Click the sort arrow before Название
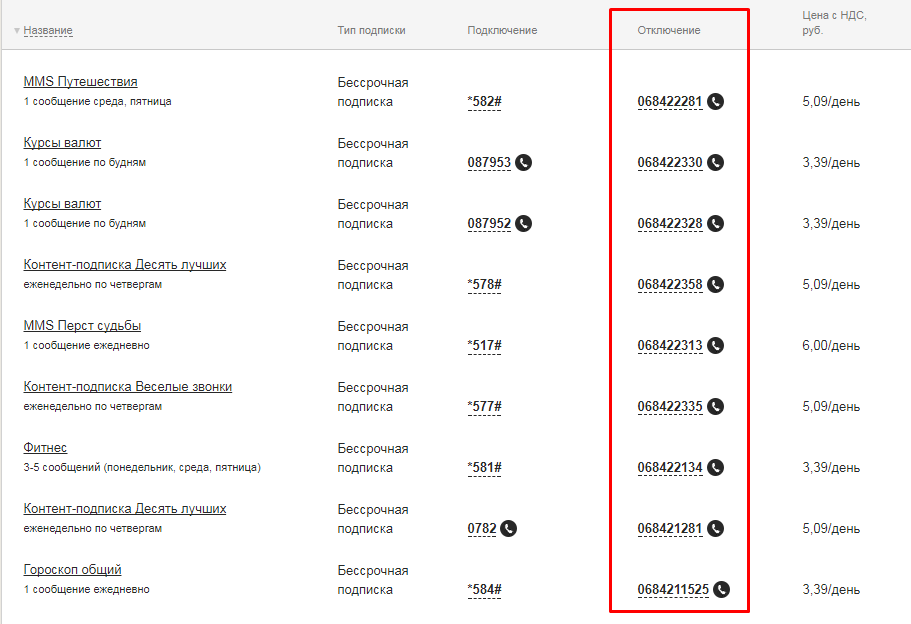Image resolution: width=911 pixels, height=624 pixels. click(x=17, y=31)
